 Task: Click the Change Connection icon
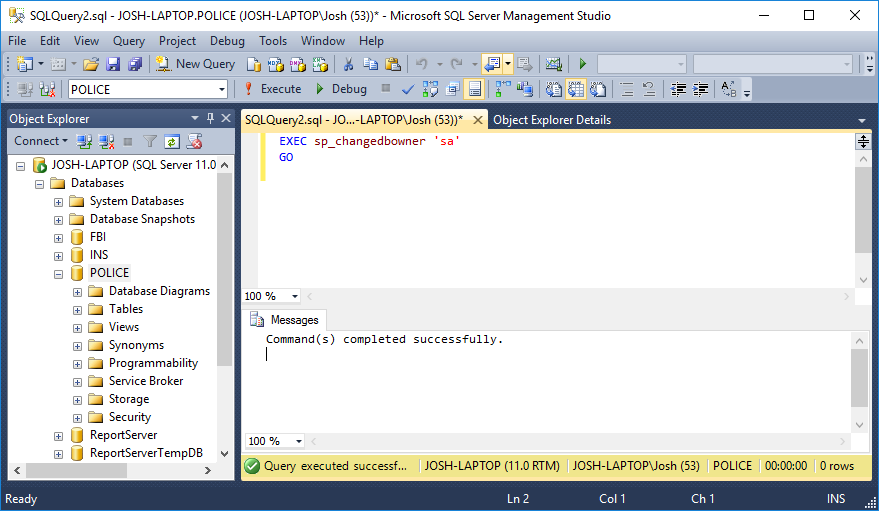pos(48,89)
